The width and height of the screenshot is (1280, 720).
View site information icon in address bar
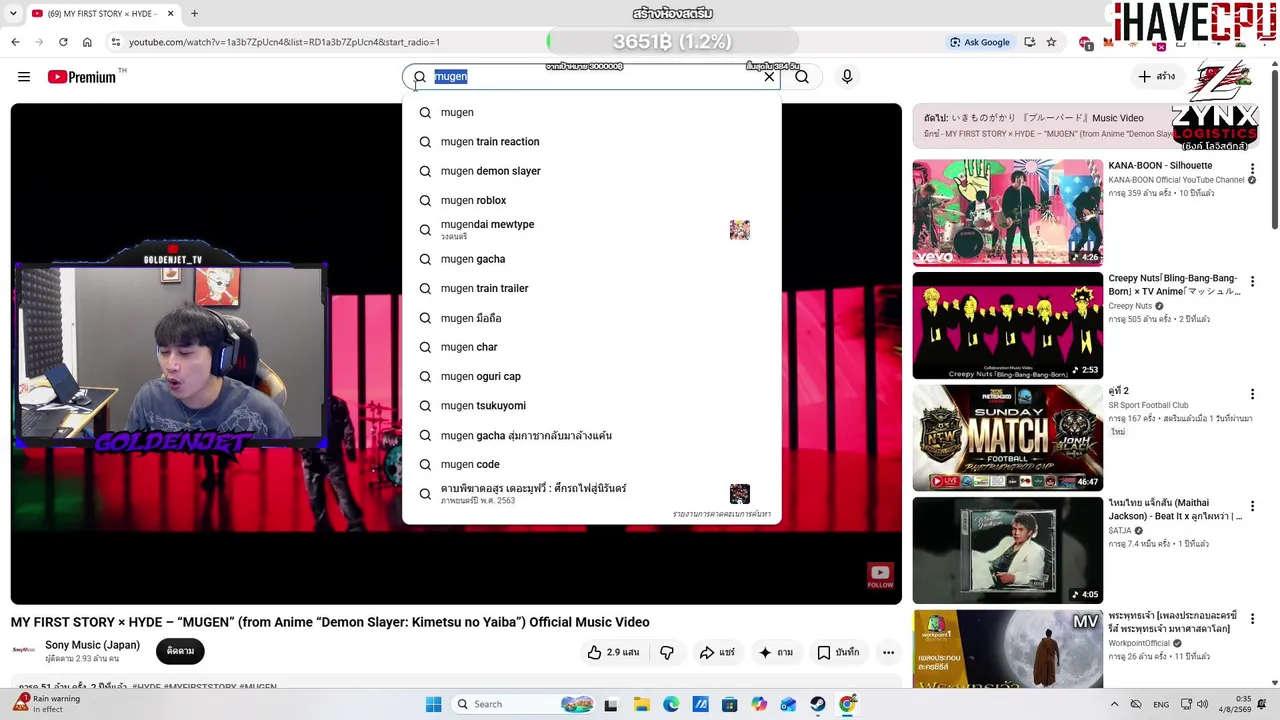pos(115,42)
